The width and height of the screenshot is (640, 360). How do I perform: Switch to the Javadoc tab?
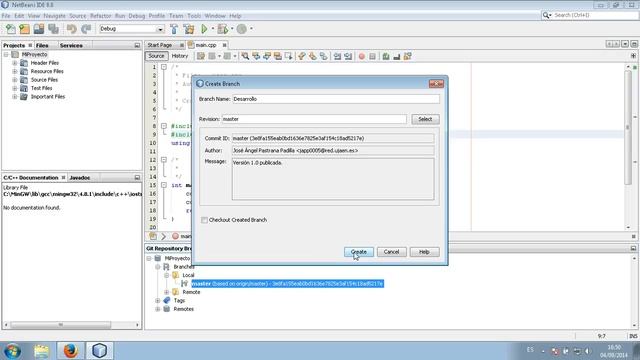point(80,178)
